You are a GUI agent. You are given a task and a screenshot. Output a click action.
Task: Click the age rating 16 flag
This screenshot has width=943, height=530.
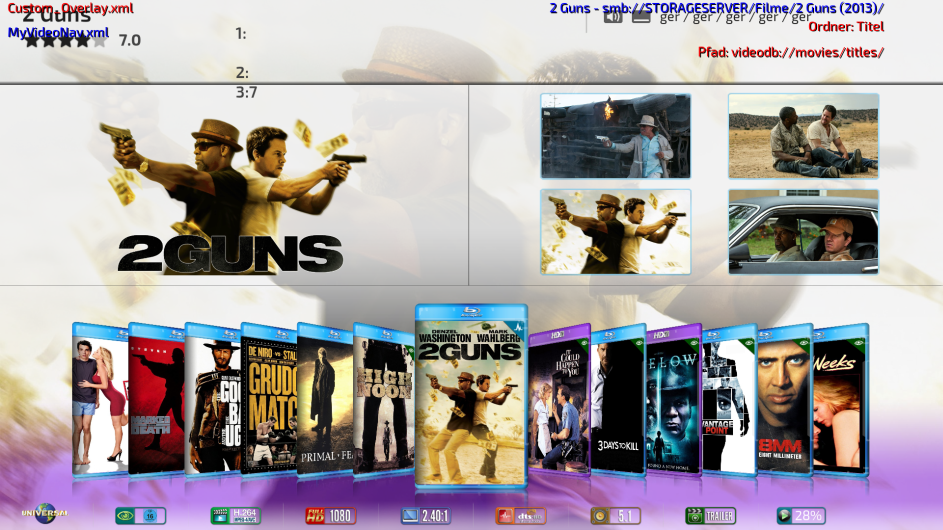[x=141, y=516]
